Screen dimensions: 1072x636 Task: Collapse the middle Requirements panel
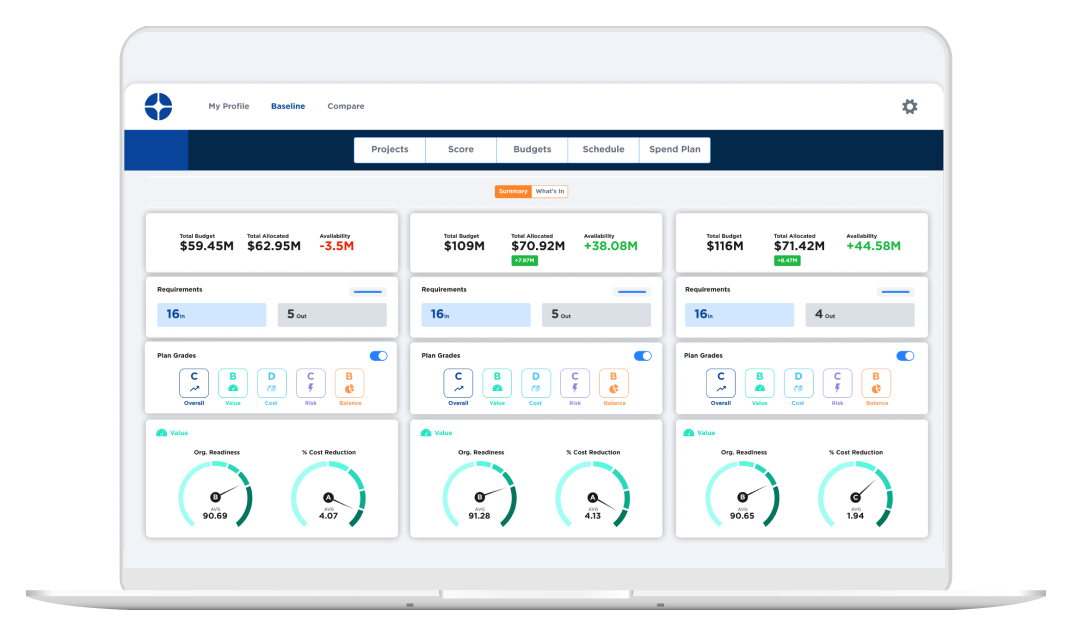pyautogui.click(x=631, y=291)
